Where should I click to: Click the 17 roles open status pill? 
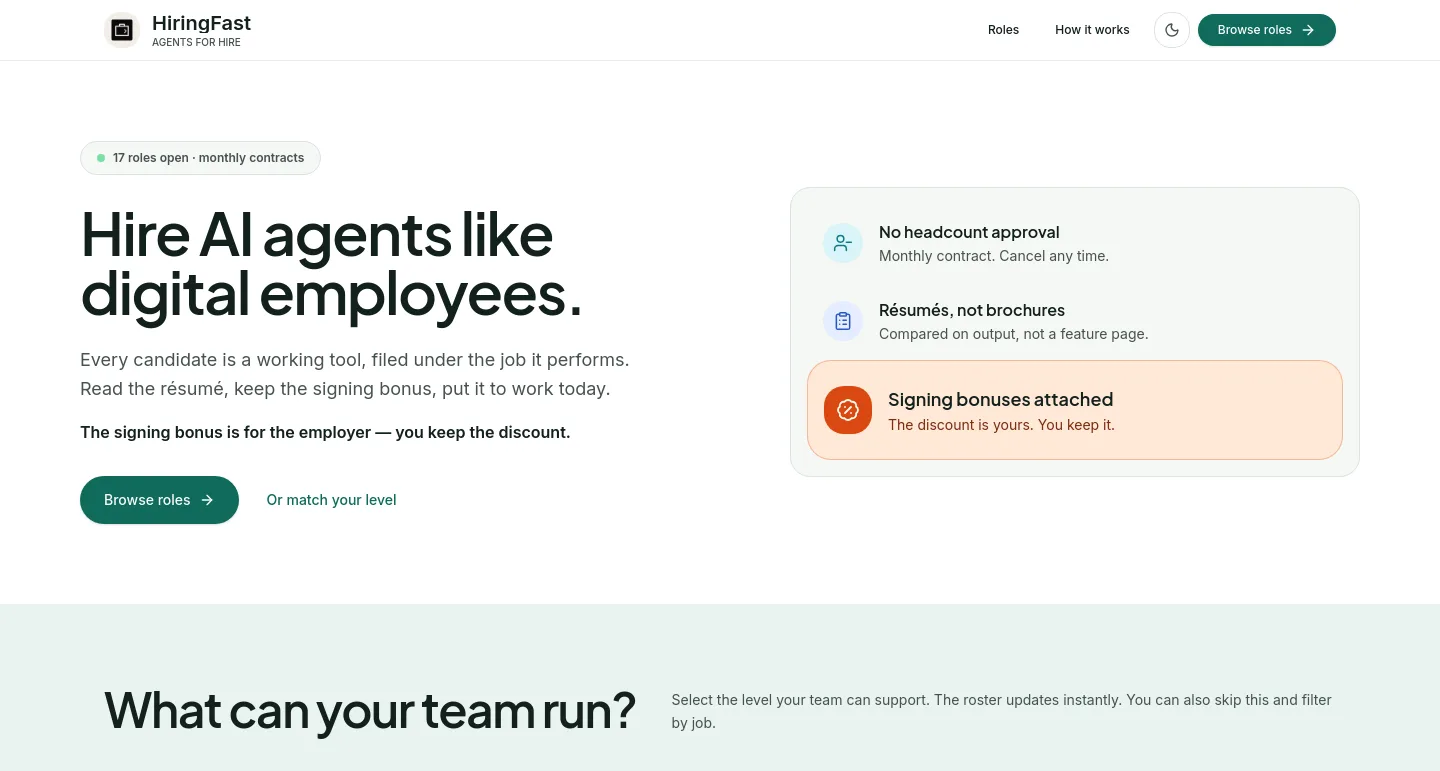coord(200,158)
